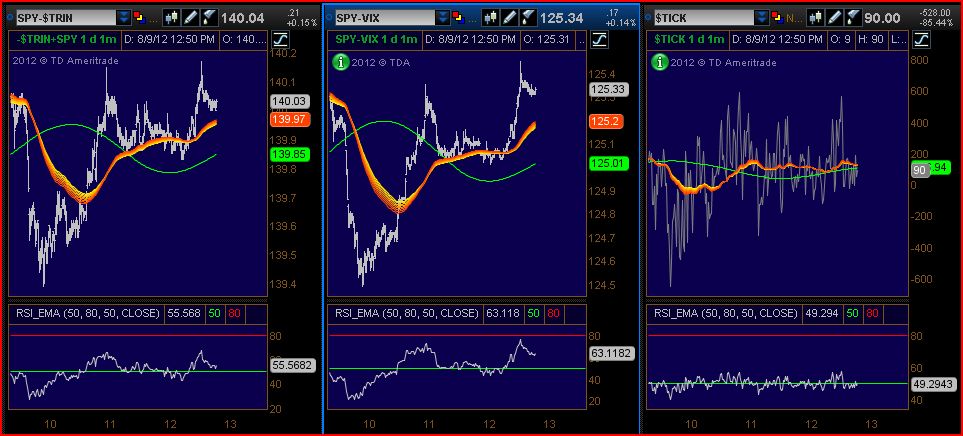Click blue dot left of $TICK symbol
The height and width of the screenshot is (436, 963).
click(x=647, y=18)
